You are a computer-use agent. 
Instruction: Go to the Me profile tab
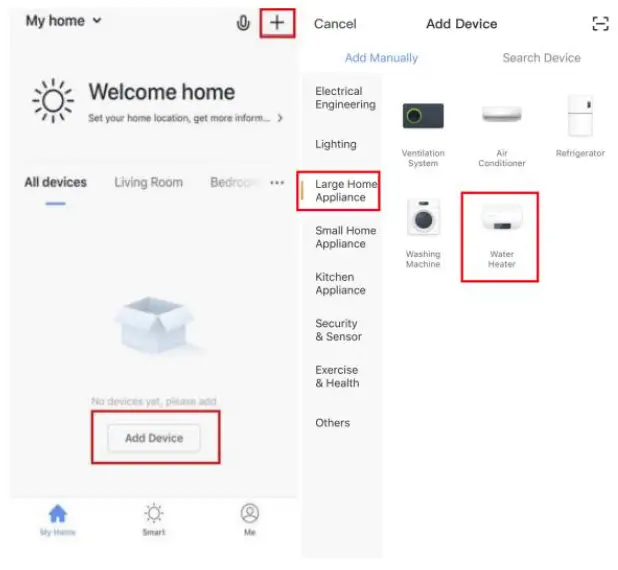[x=249, y=519]
